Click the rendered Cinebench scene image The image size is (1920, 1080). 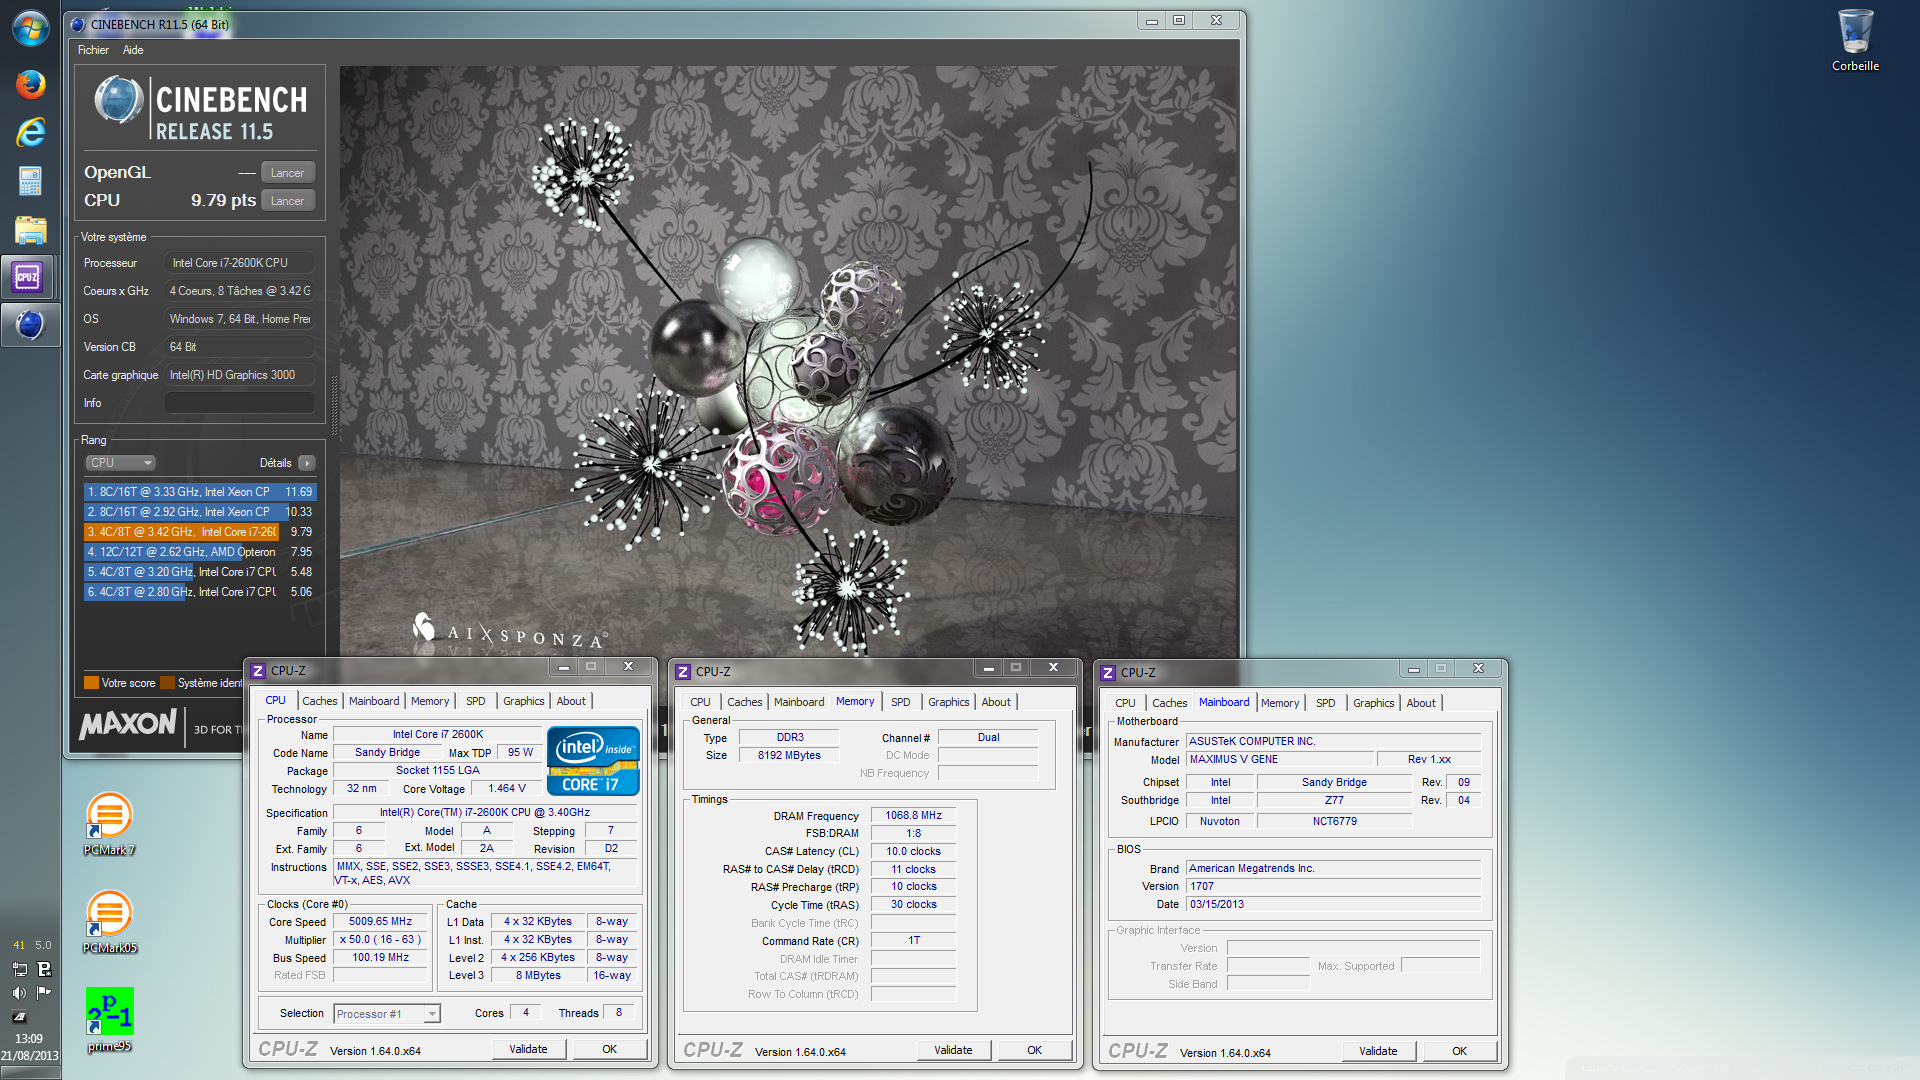pos(787,360)
